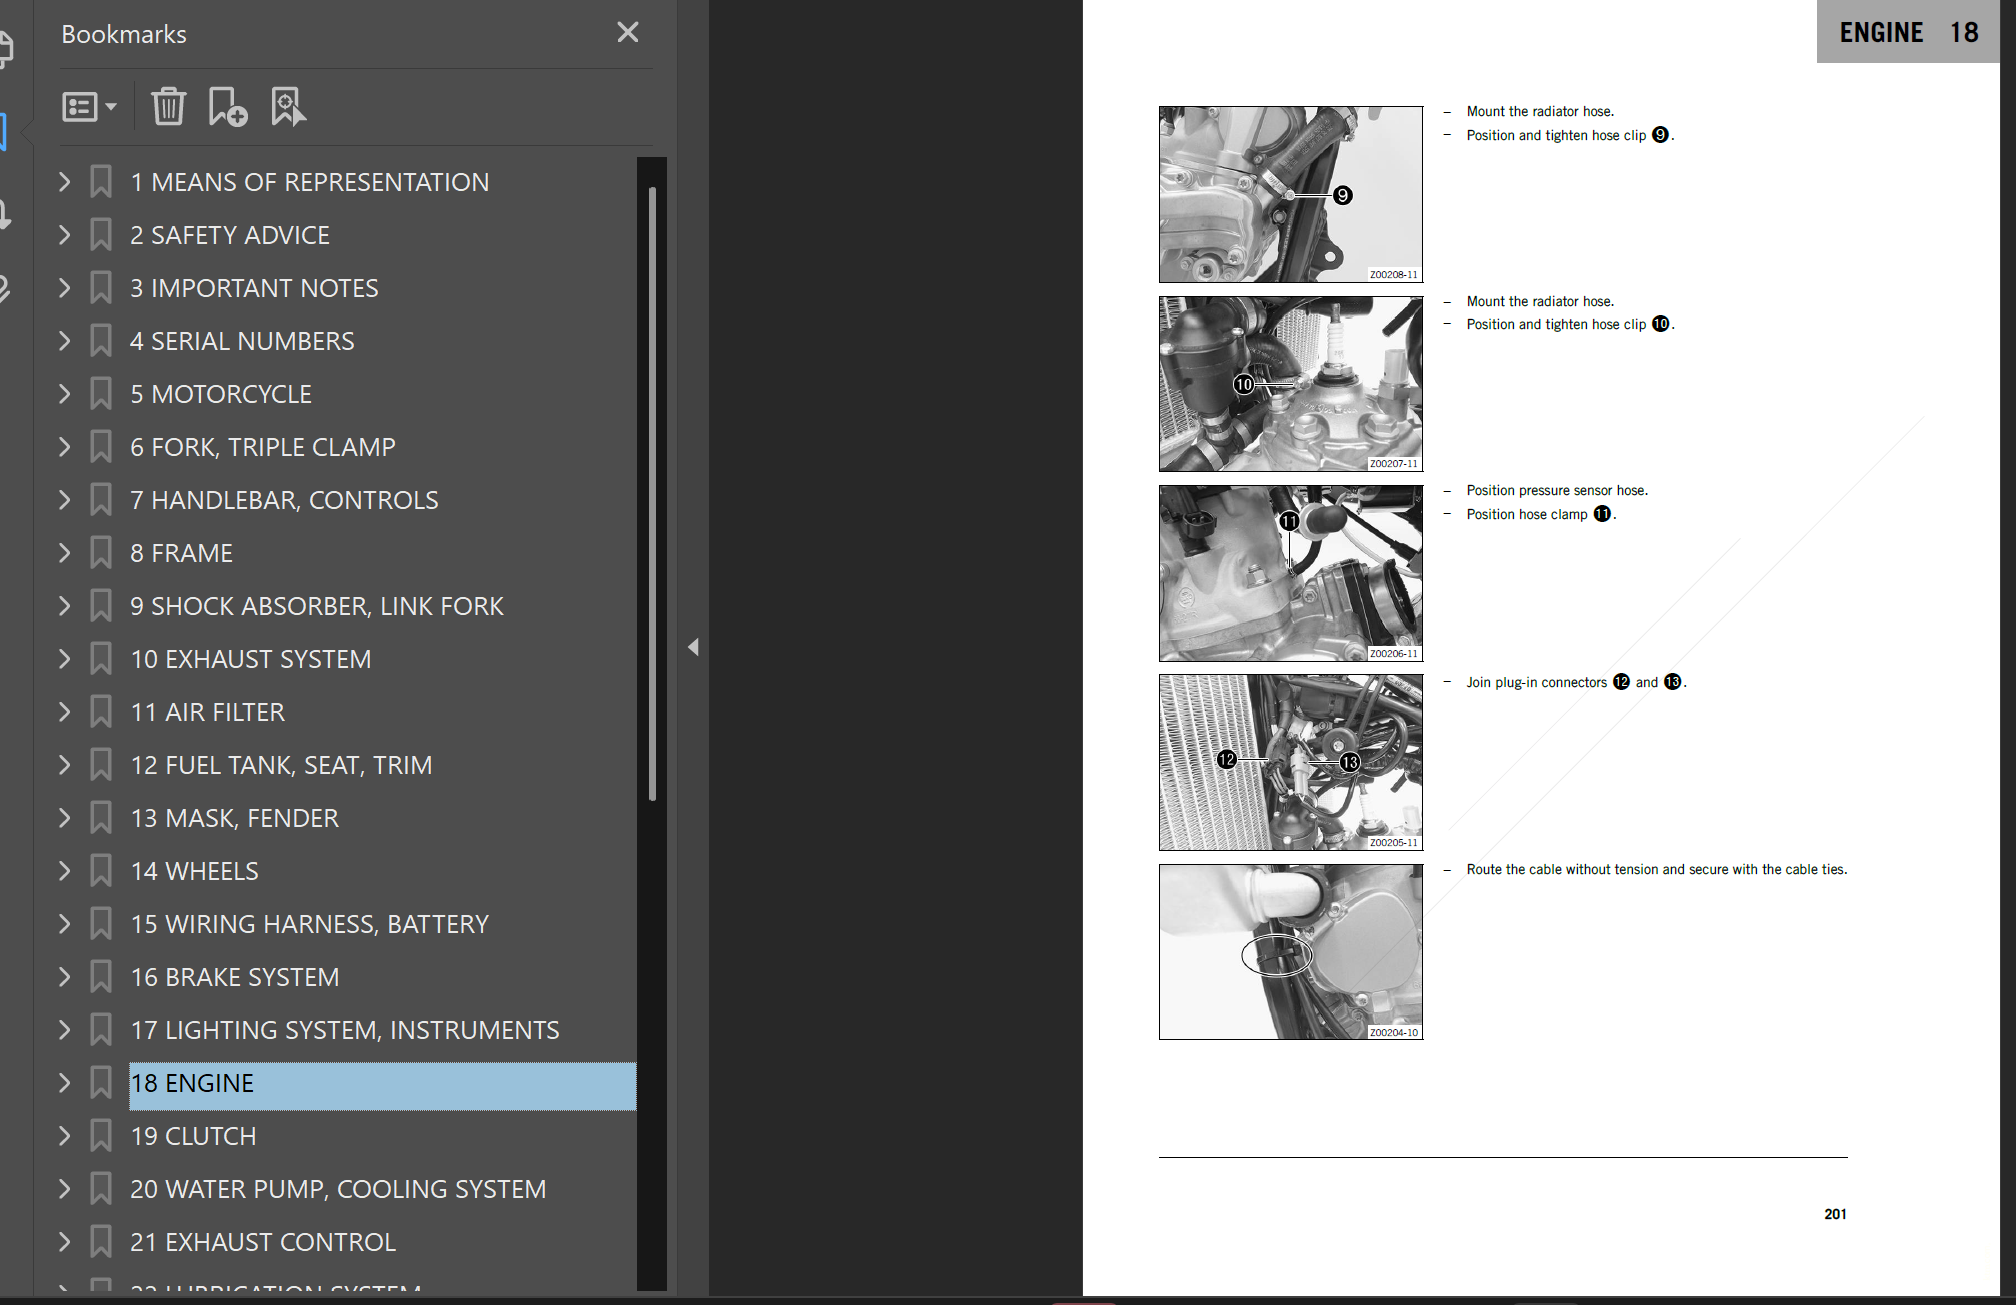Select 14 WHEELS bookmark
Screen dimensions: 2016x1305
click(x=194, y=871)
